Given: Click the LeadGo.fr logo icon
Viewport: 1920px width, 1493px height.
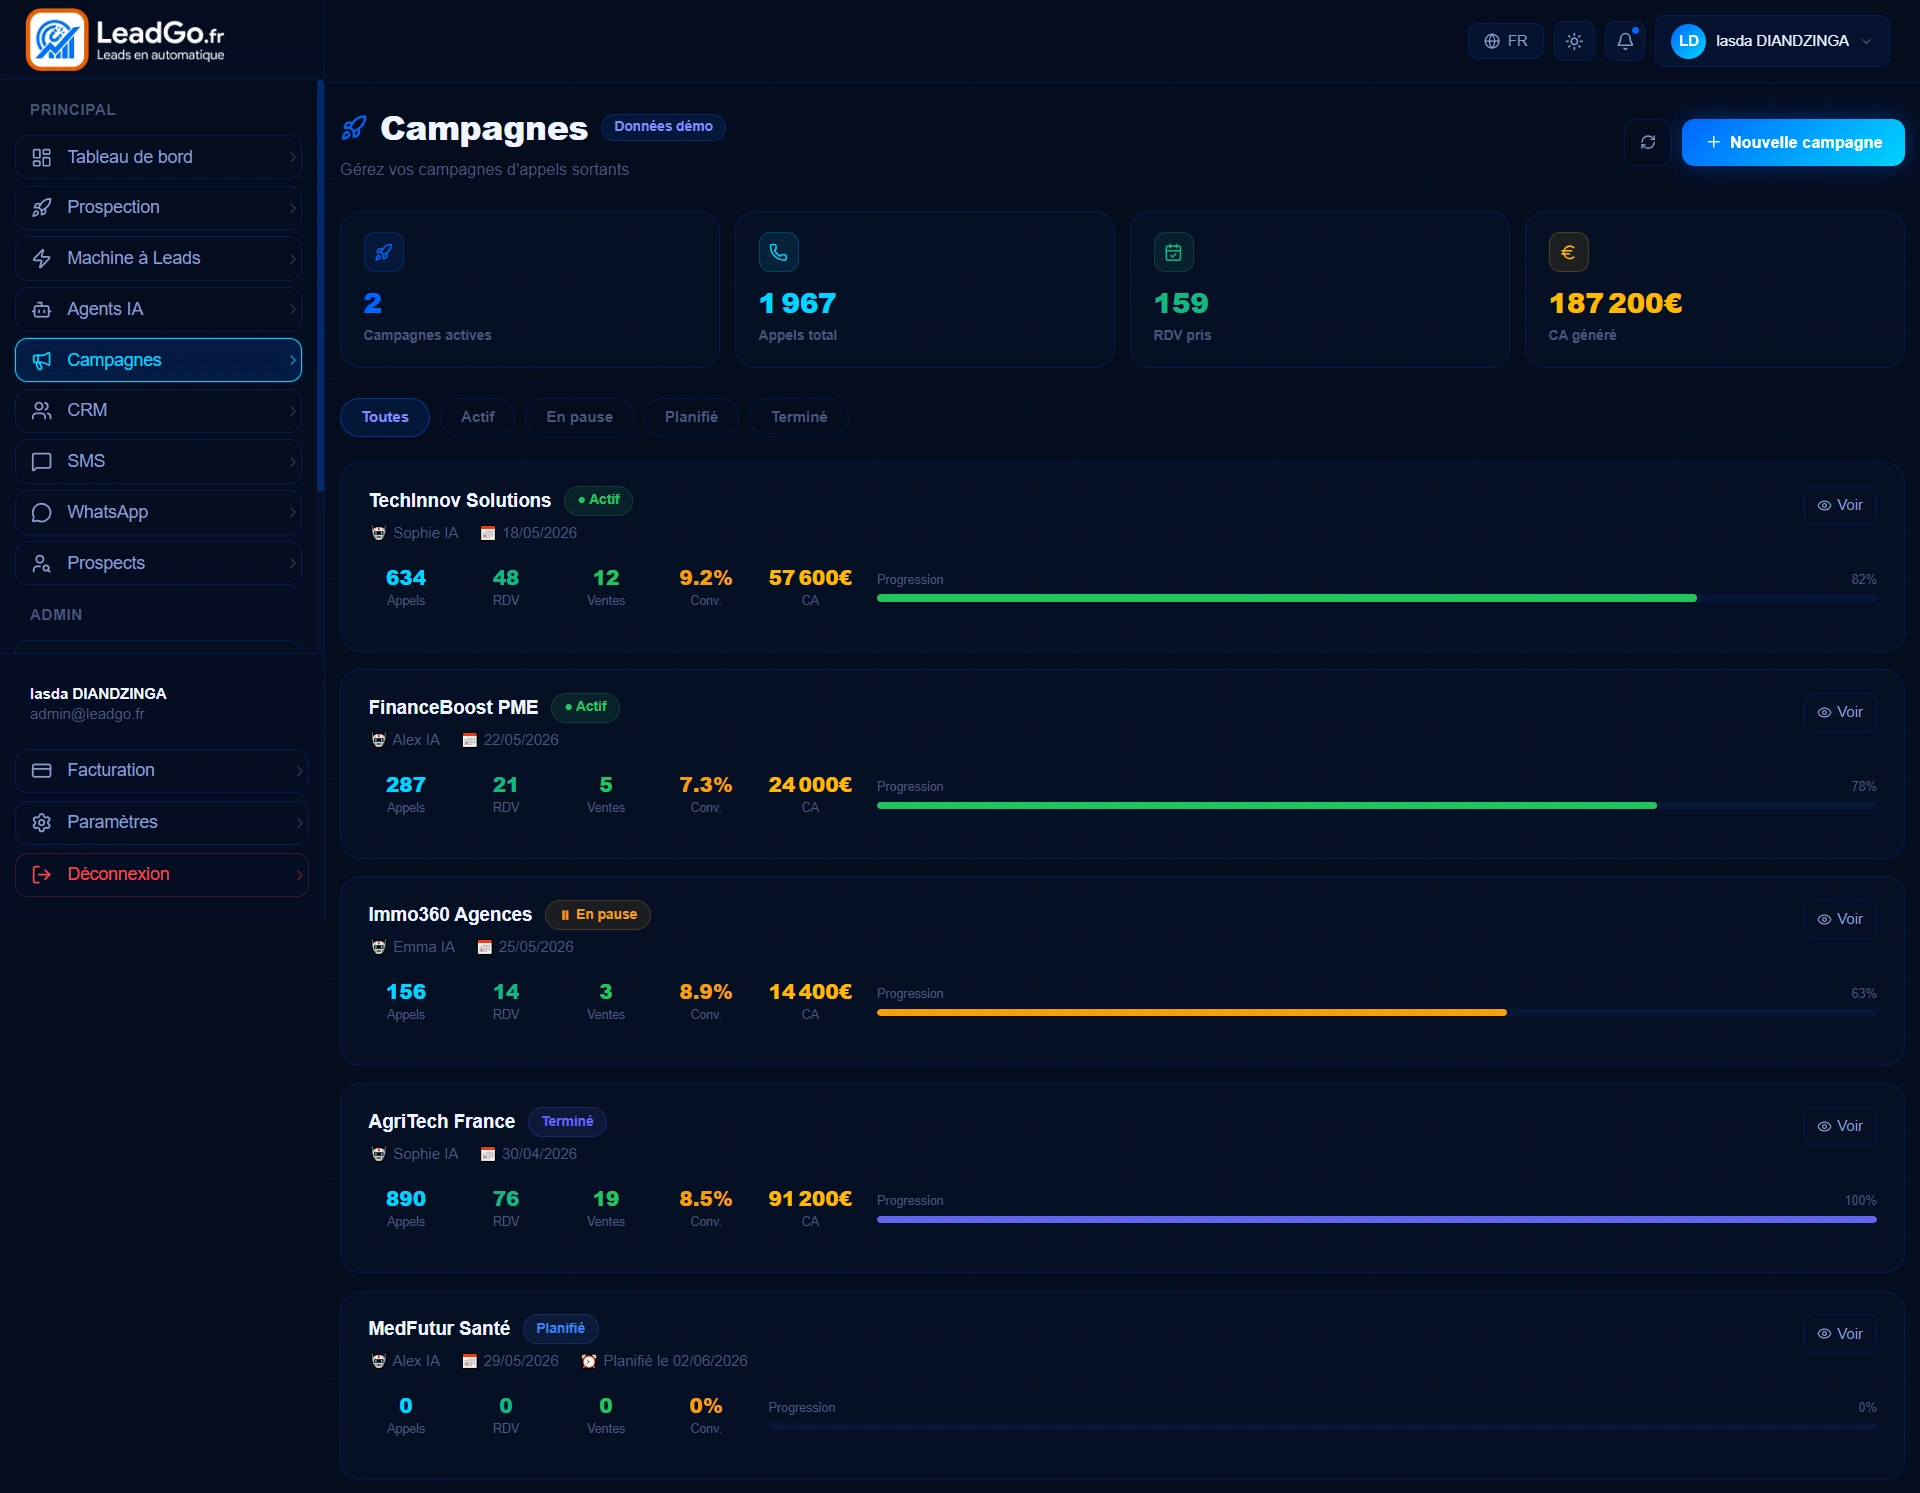Looking at the screenshot, I should point(57,40).
